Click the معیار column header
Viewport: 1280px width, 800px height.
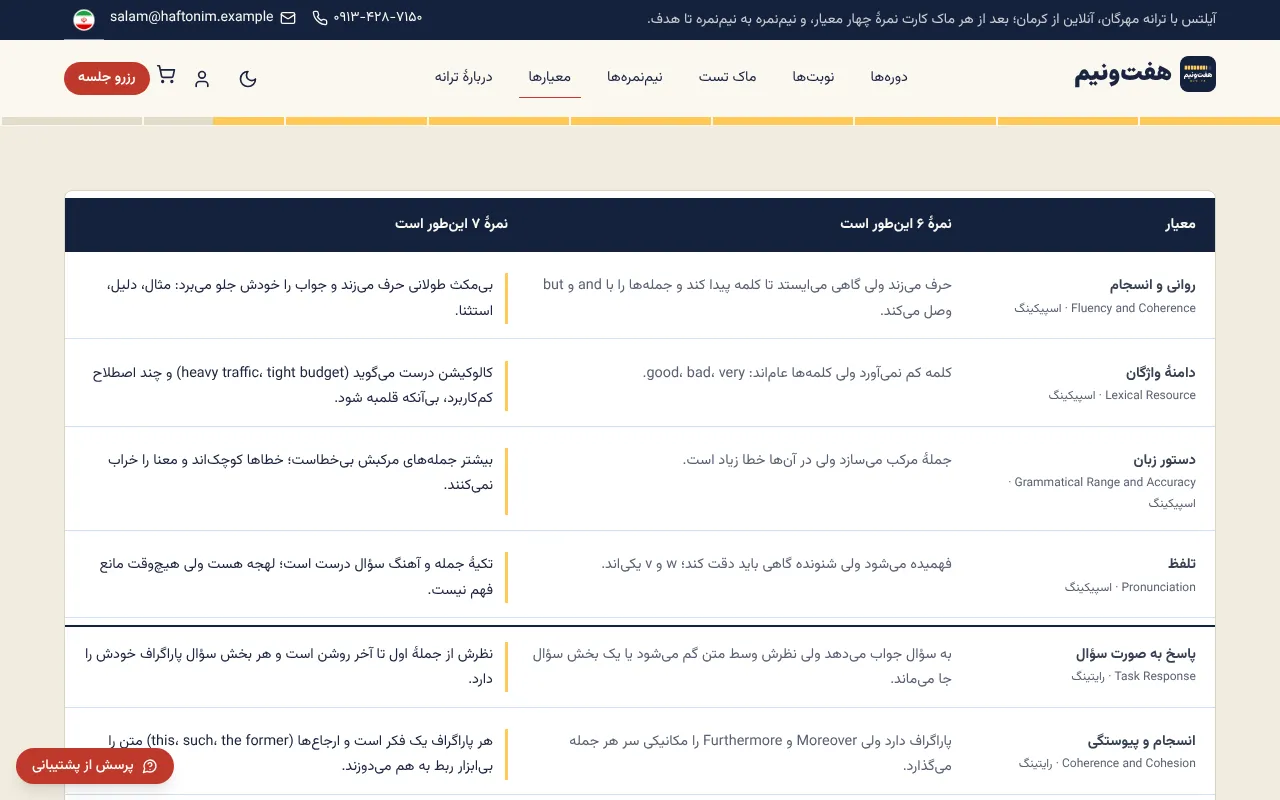1181,224
